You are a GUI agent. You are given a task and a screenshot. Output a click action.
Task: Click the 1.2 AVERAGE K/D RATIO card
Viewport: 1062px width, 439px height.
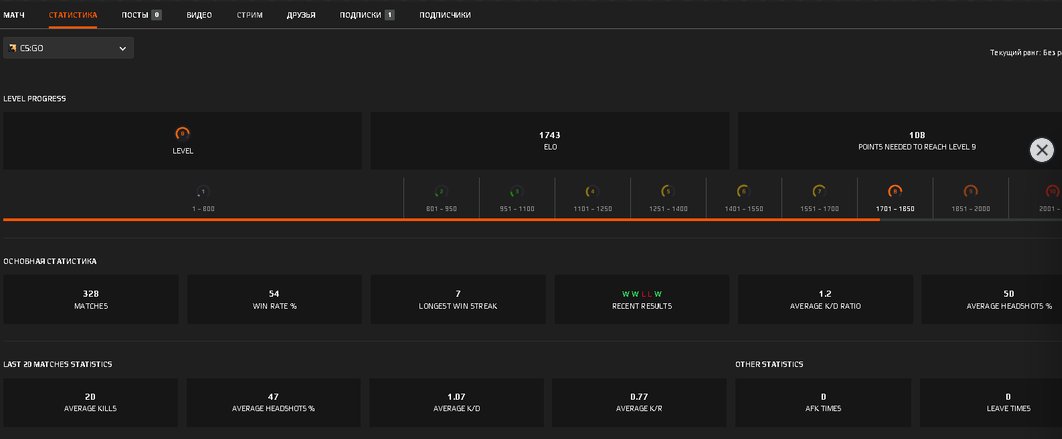coord(825,299)
